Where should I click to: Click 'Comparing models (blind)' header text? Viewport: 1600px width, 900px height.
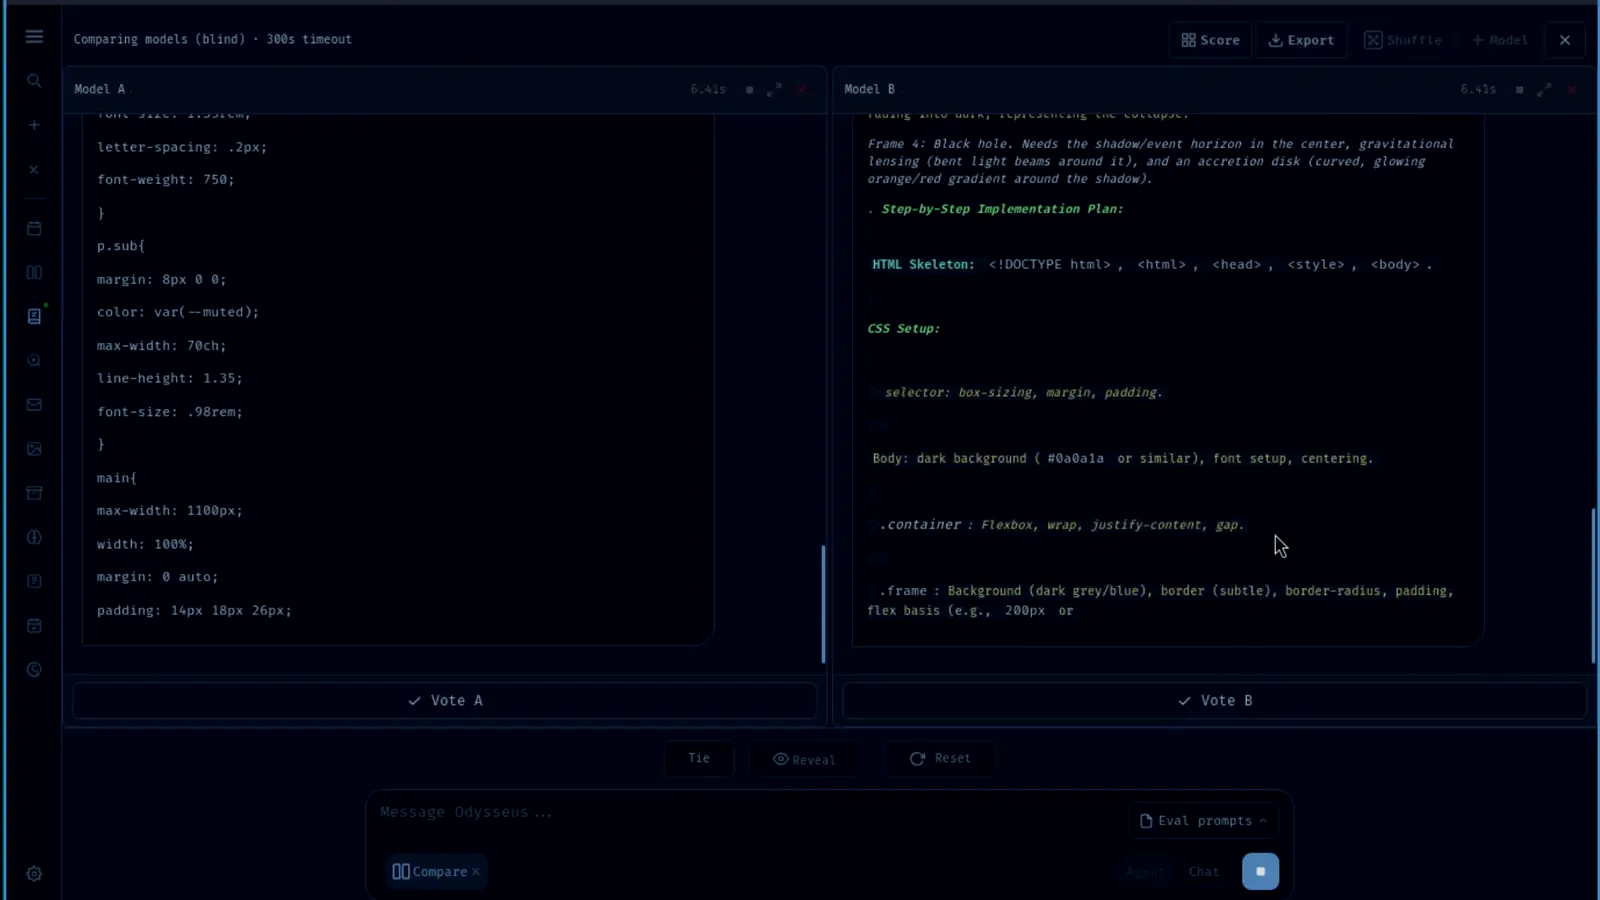tap(159, 39)
